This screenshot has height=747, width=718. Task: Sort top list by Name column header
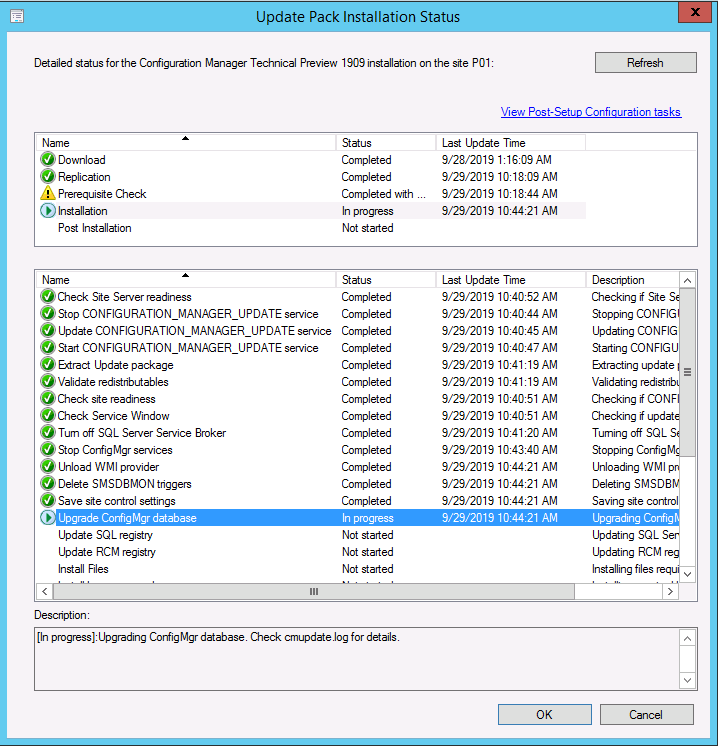(186, 143)
